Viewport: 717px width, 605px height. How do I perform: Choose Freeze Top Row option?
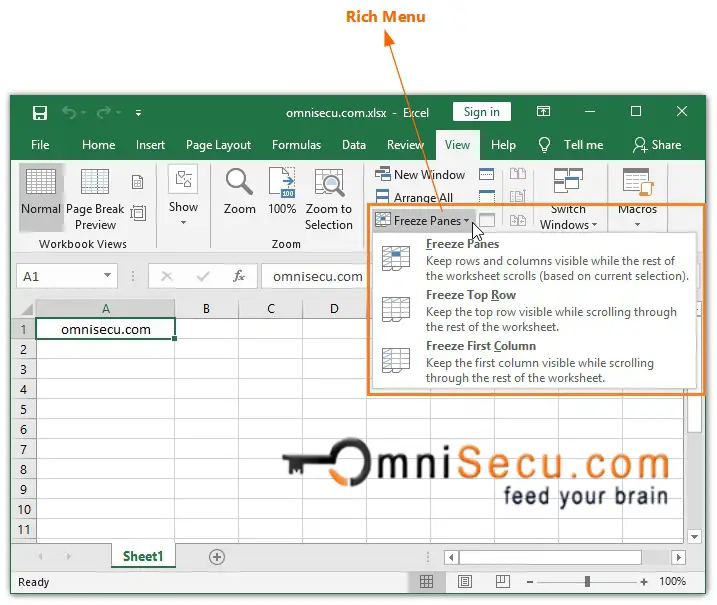pyautogui.click(x=534, y=311)
